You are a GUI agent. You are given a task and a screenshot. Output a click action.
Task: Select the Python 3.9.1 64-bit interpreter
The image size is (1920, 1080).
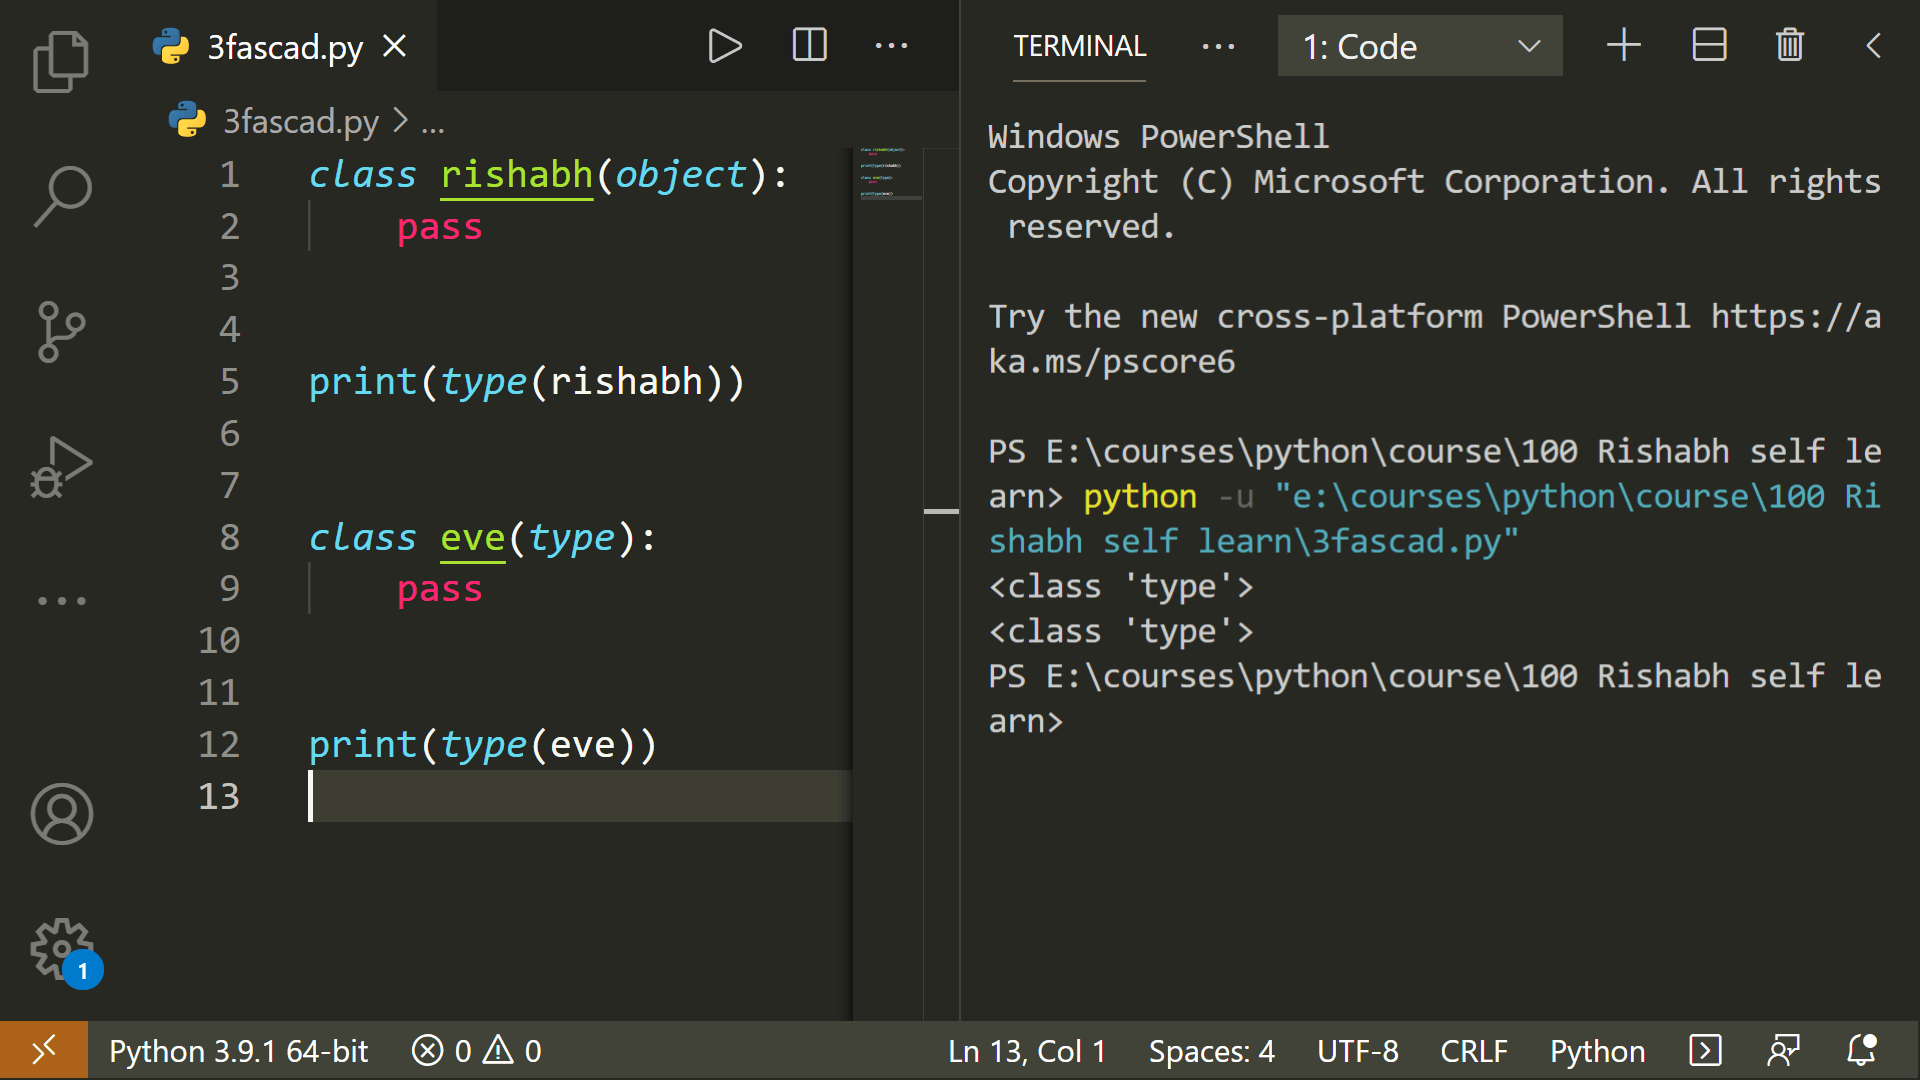click(238, 1051)
